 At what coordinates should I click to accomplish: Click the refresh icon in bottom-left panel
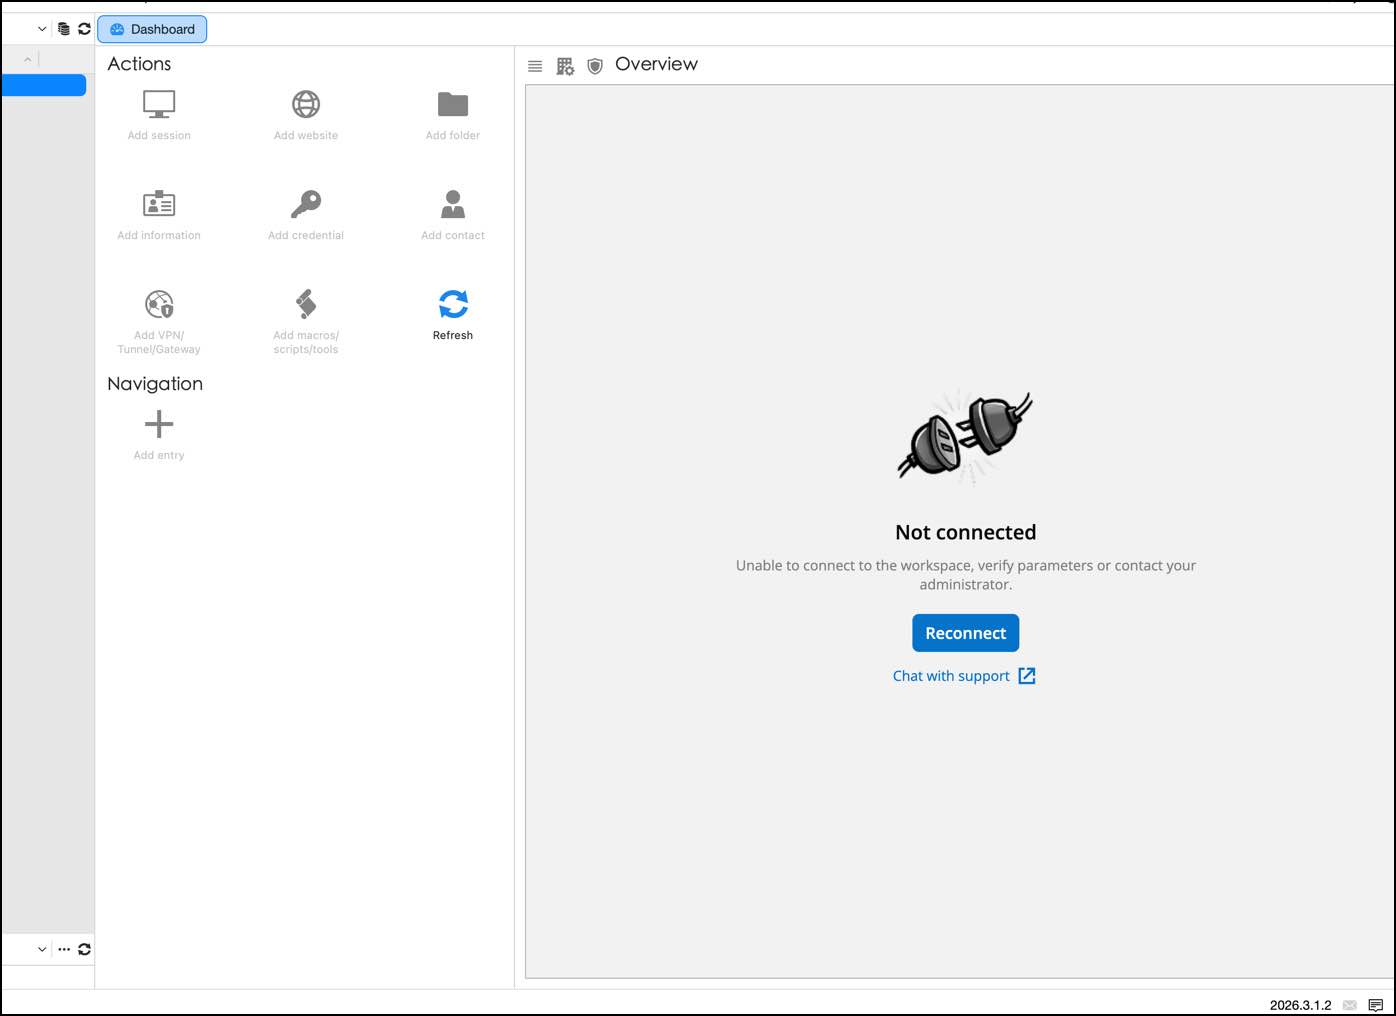pyautogui.click(x=84, y=949)
